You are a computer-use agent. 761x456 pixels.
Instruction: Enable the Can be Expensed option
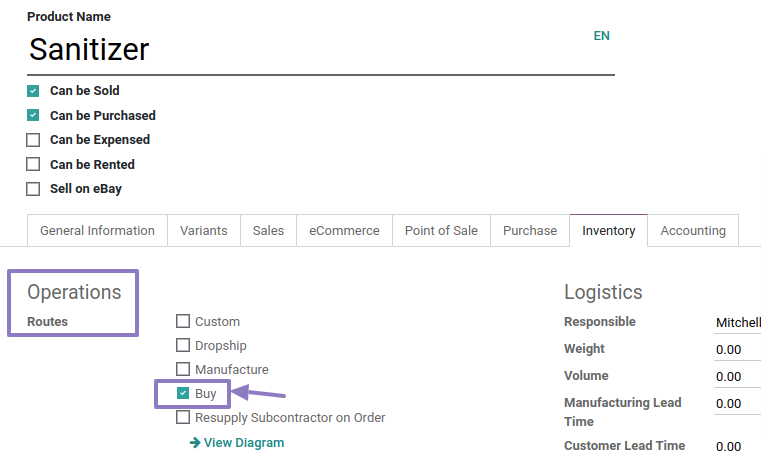(33, 140)
